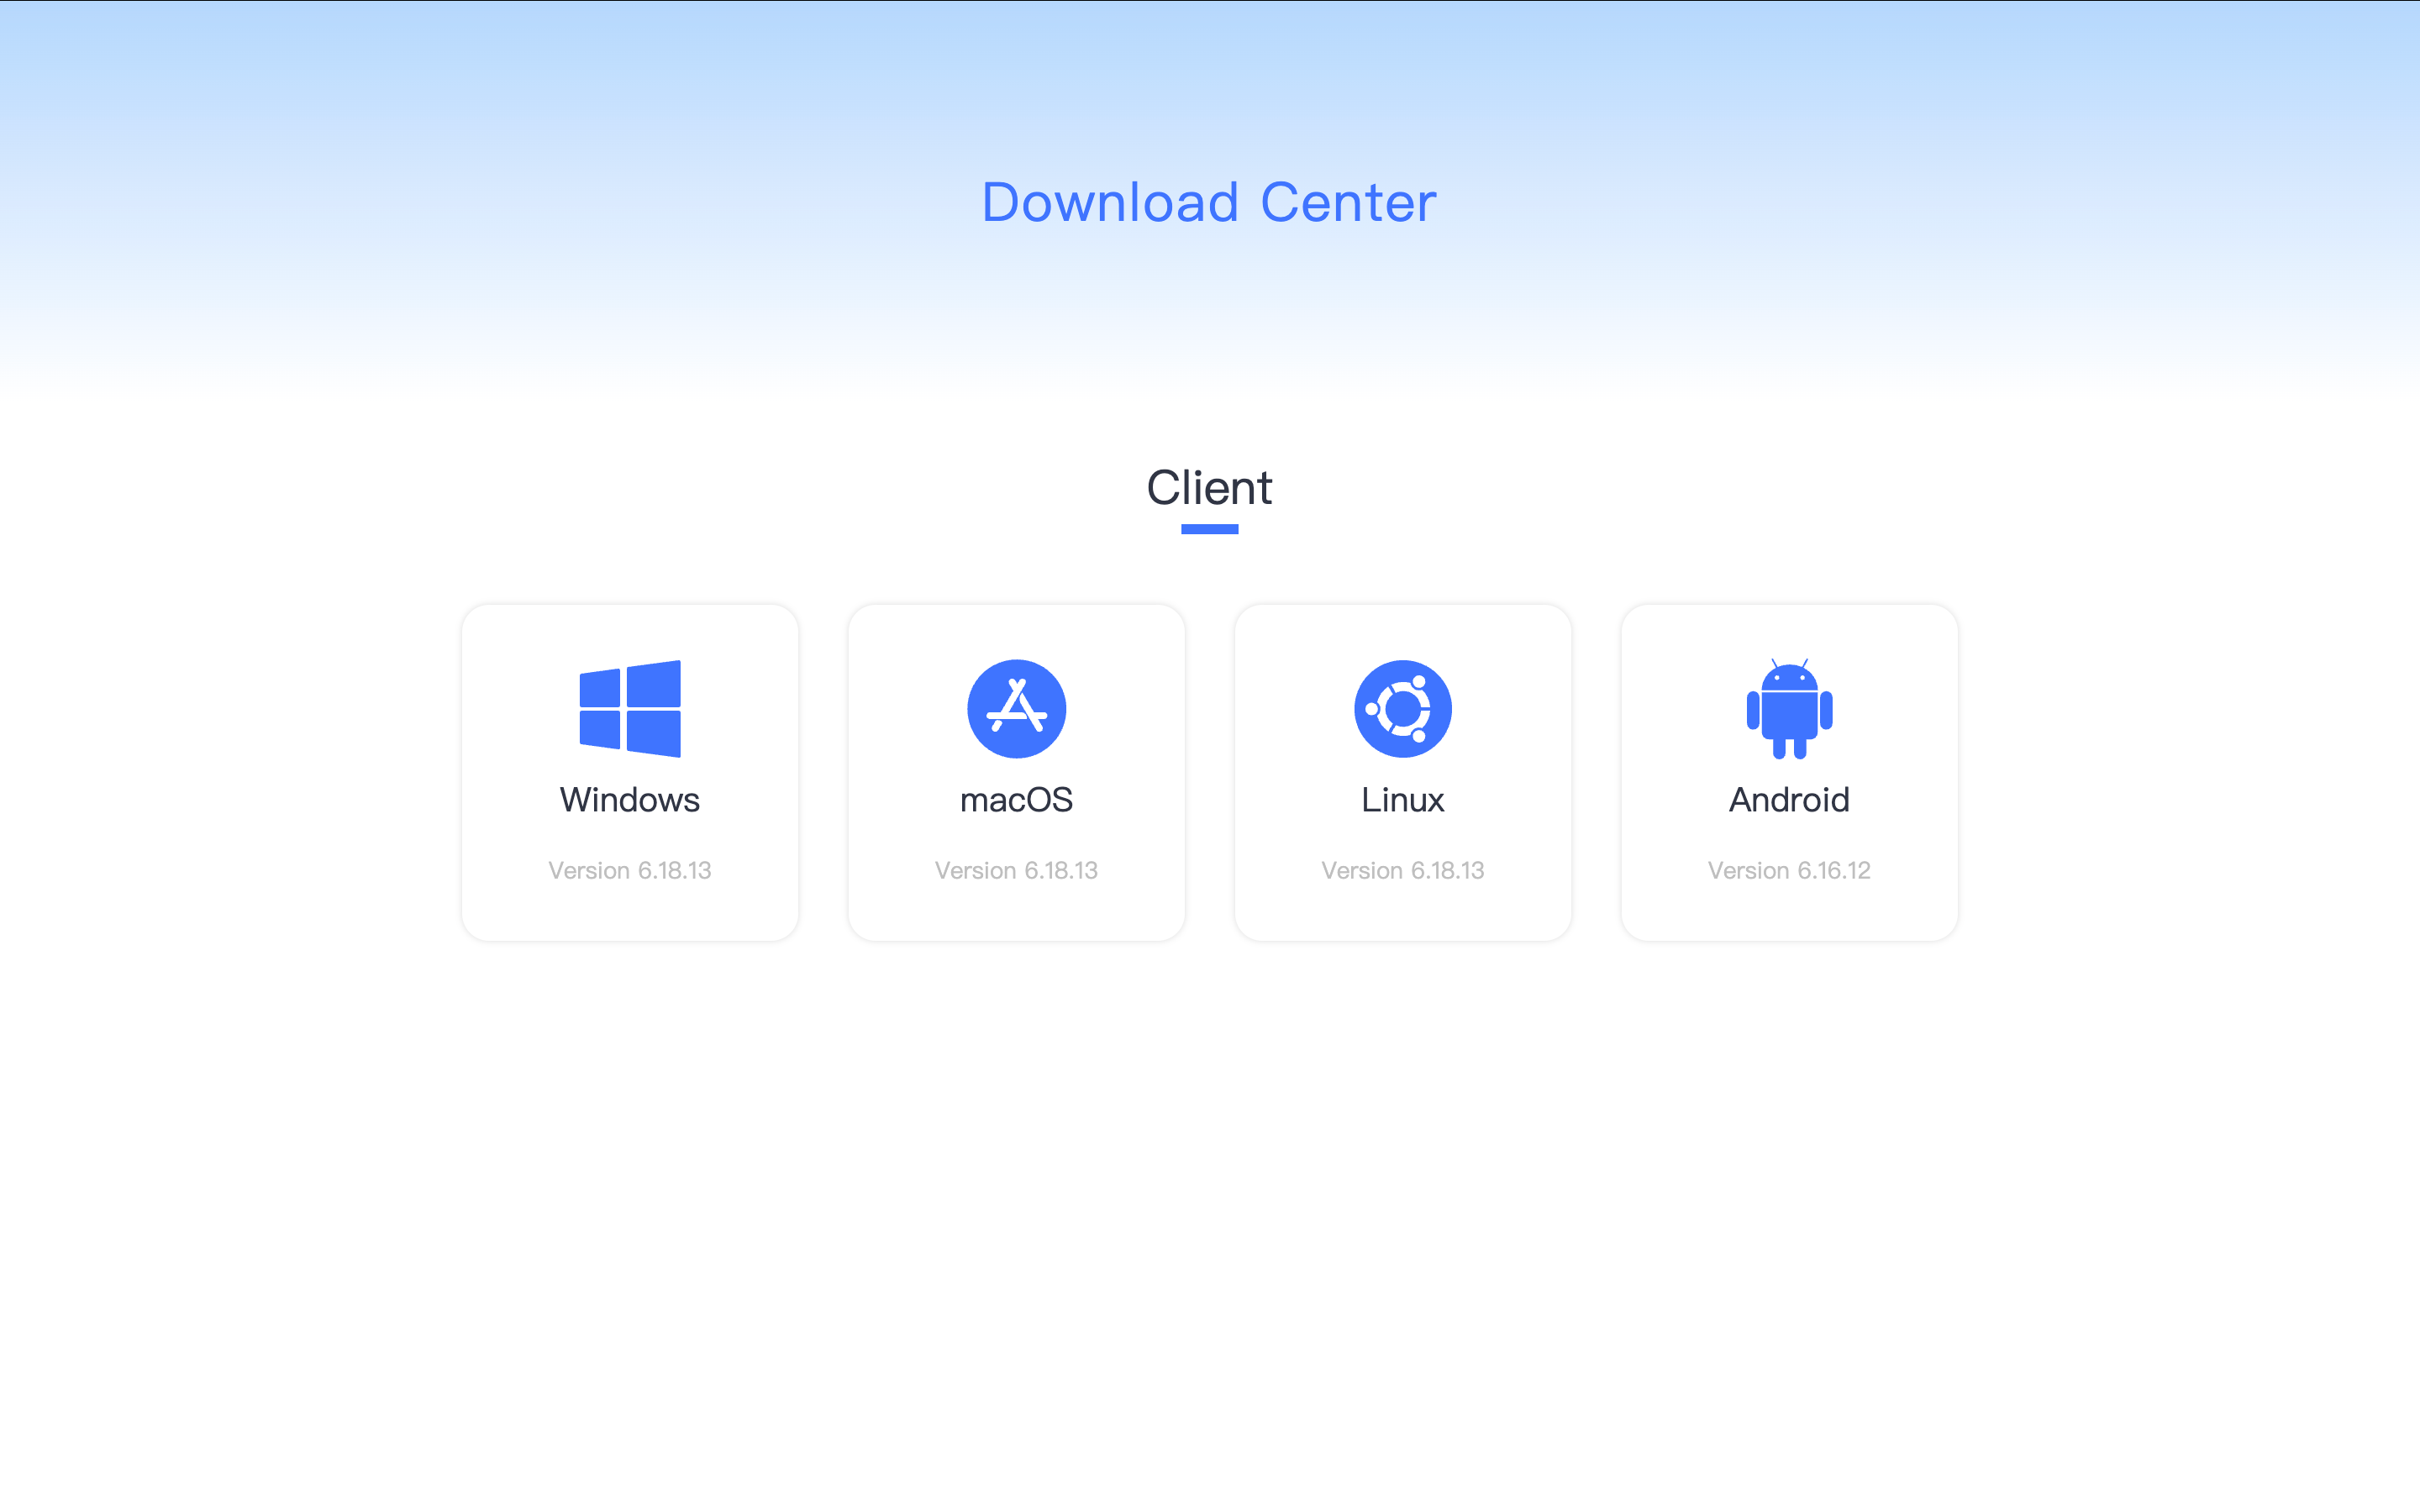Click the Windows logo icon
The height and width of the screenshot is (1512, 2420).
tap(630, 708)
